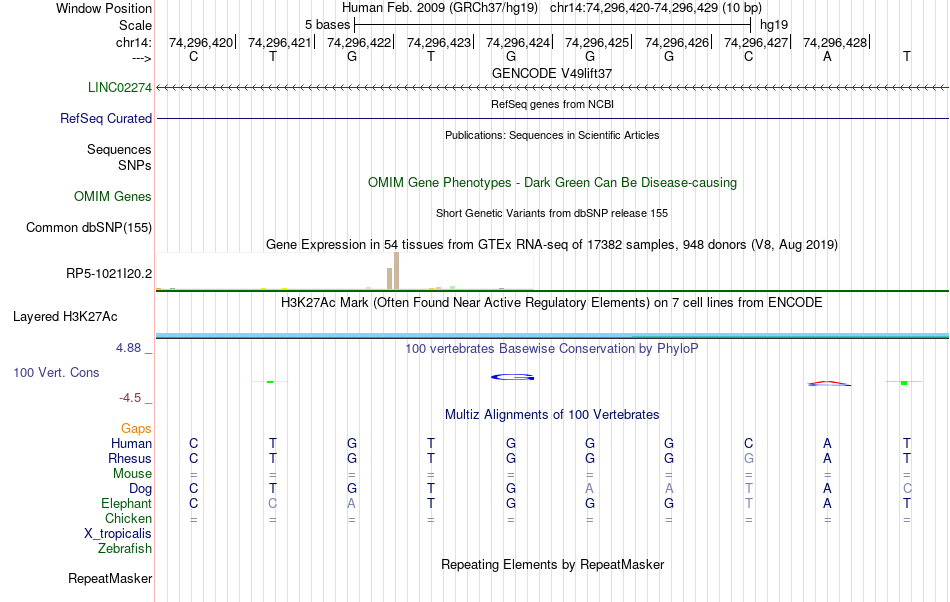Click Short Genetic Variants dbSNP title

[552, 213]
